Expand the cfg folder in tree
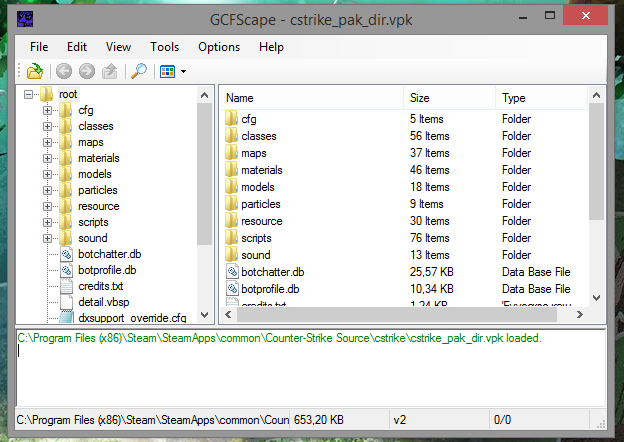Image resolution: width=624 pixels, height=442 pixels. [x=47, y=110]
